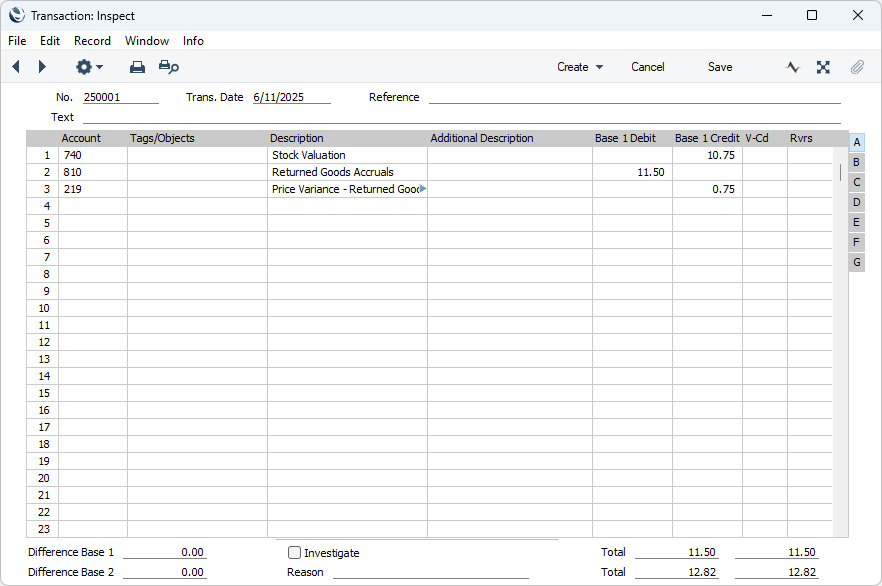This screenshot has height=586, width=882.
Task: Click the Additional Description column header
Action: coord(482,138)
